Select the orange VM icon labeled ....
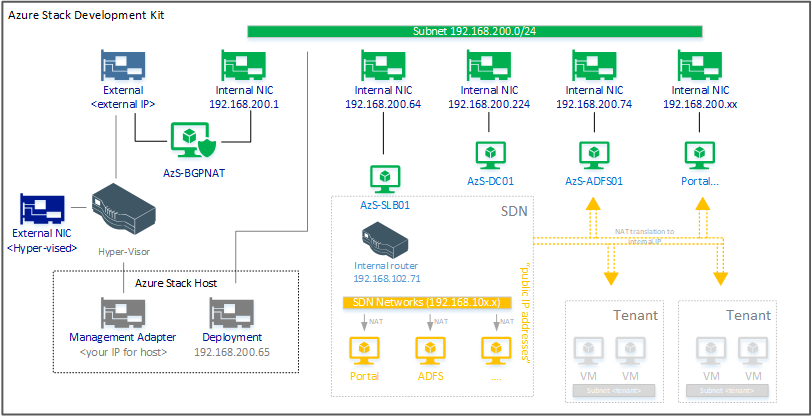Viewport: 812px width, 416px height. [496, 351]
